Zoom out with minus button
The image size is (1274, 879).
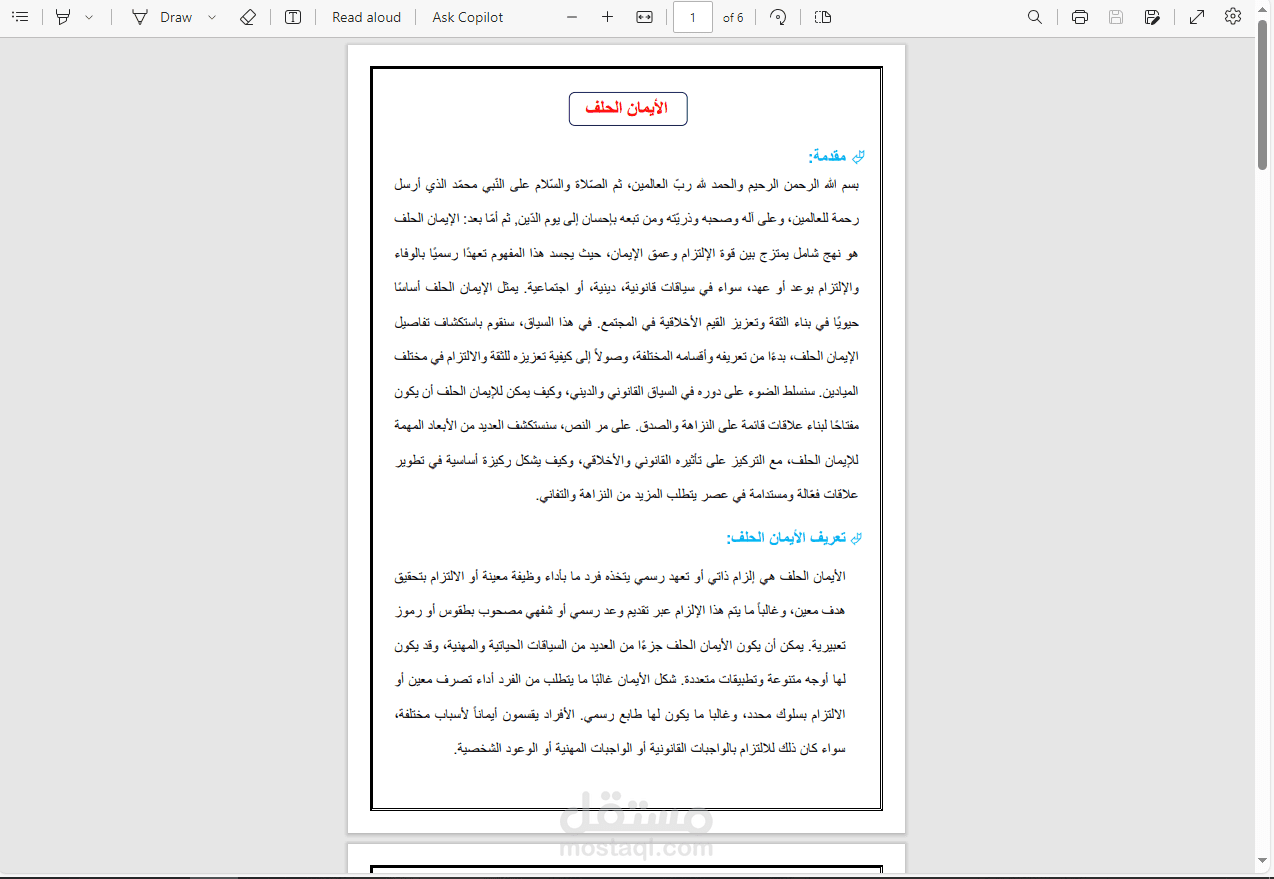tap(572, 17)
